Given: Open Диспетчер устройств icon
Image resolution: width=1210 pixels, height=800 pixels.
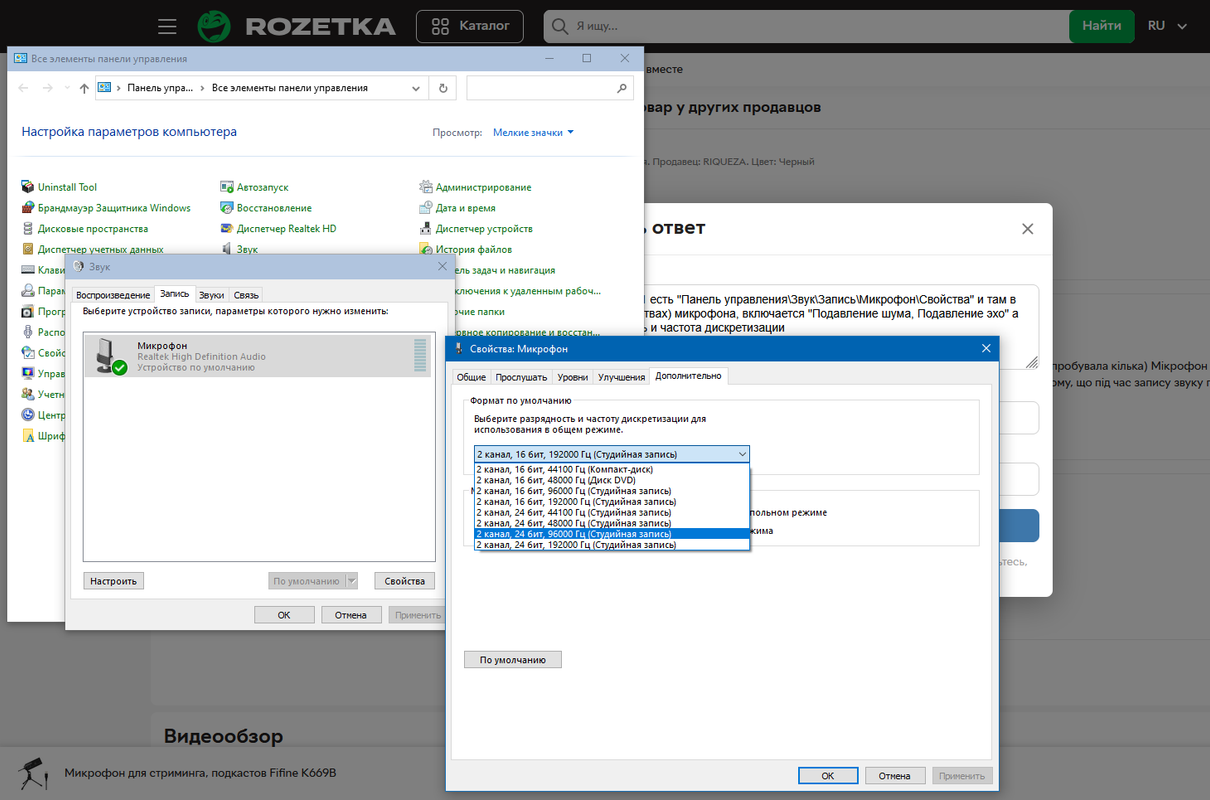Looking at the screenshot, I should 426,229.
